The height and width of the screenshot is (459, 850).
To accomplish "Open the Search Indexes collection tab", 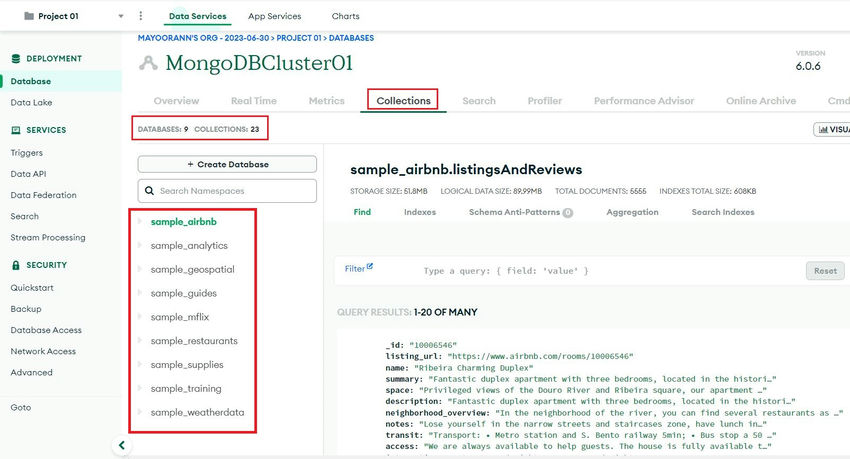I will [723, 212].
